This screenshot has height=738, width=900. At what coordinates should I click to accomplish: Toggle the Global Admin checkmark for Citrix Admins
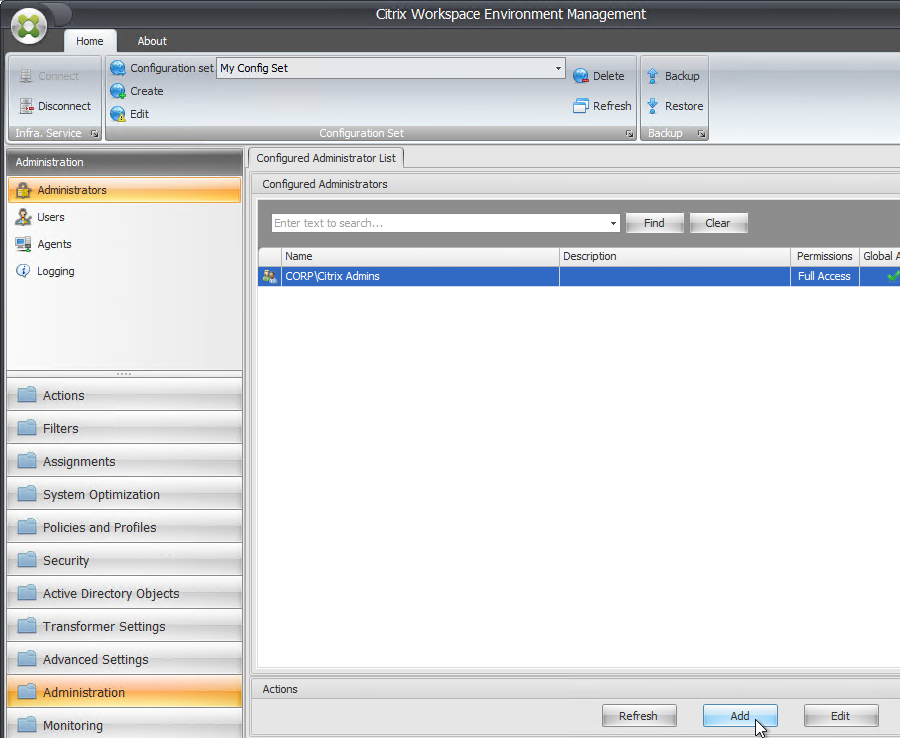(x=892, y=276)
